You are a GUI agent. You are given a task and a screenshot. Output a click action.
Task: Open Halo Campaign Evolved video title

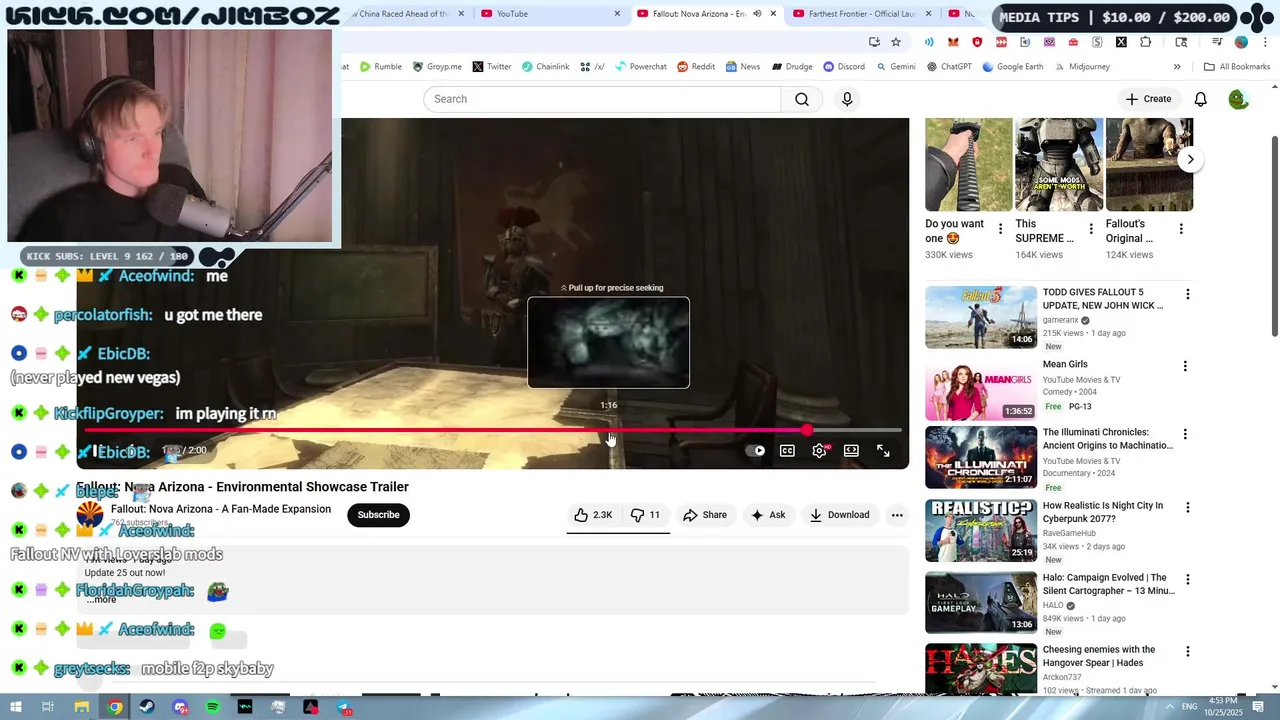tap(1108, 584)
